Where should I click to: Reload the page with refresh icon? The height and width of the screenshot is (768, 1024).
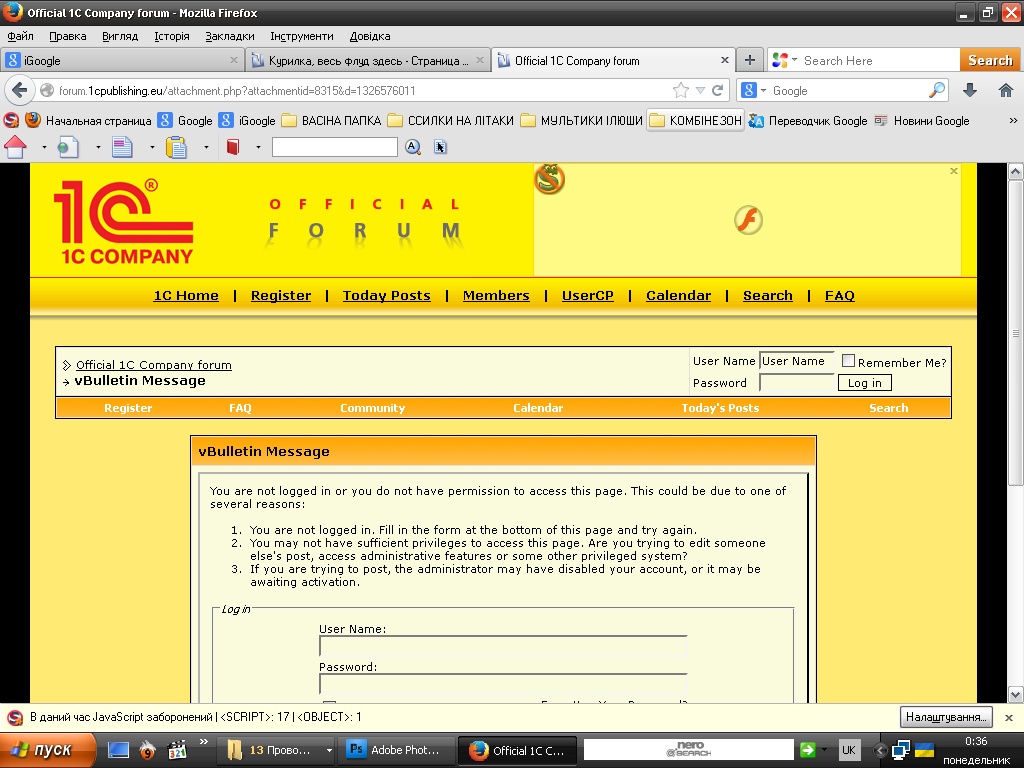(717, 90)
